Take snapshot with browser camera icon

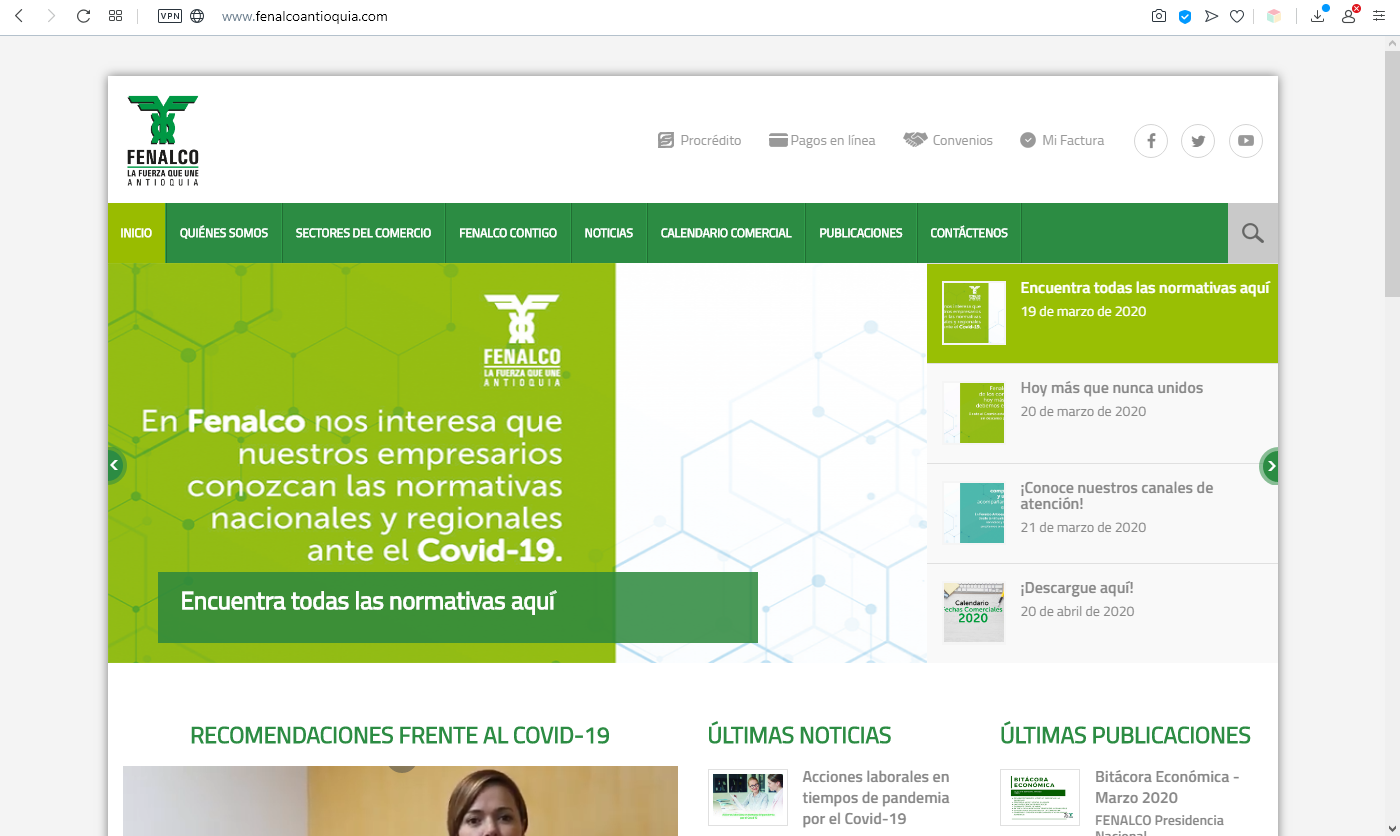coord(1158,16)
